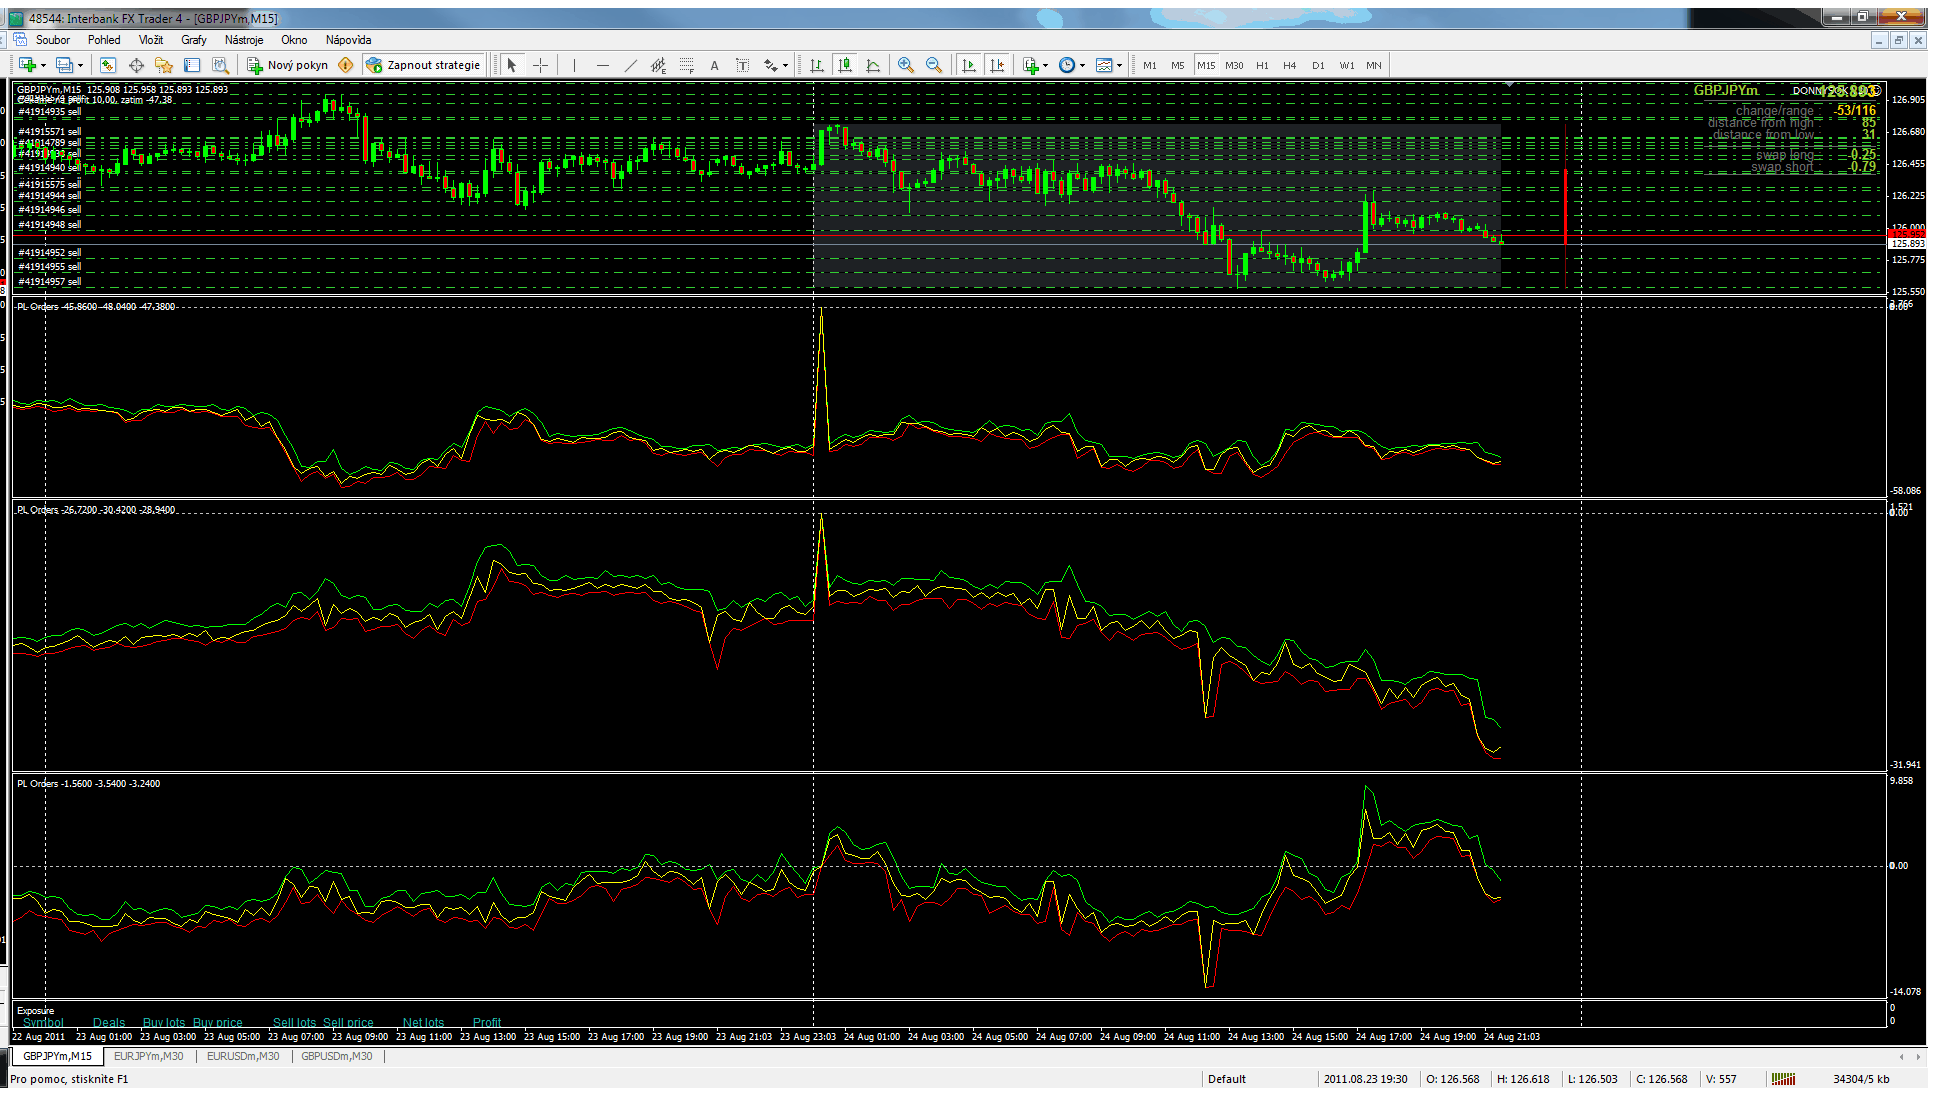Switch to the EURJPYm,M30 chart tab
Image resolution: width=1936 pixels, height=1096 pixels.
pos(148,1056)
